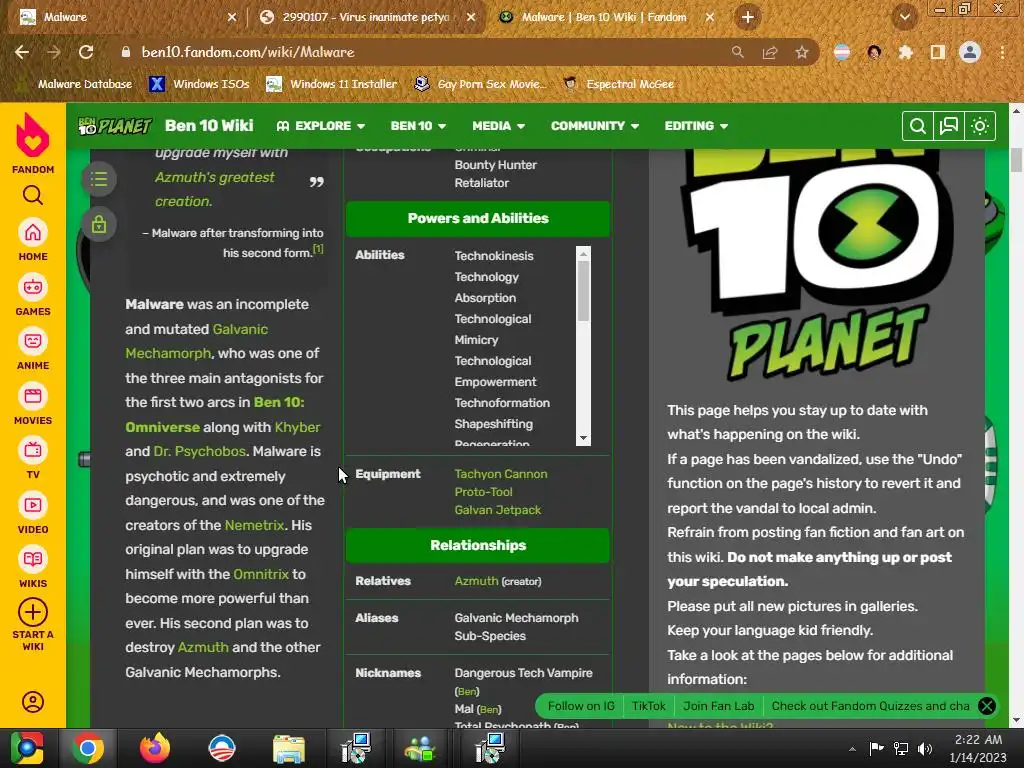Open the Anime section icon
1024x768 pixels.
[x=33, y=342]
